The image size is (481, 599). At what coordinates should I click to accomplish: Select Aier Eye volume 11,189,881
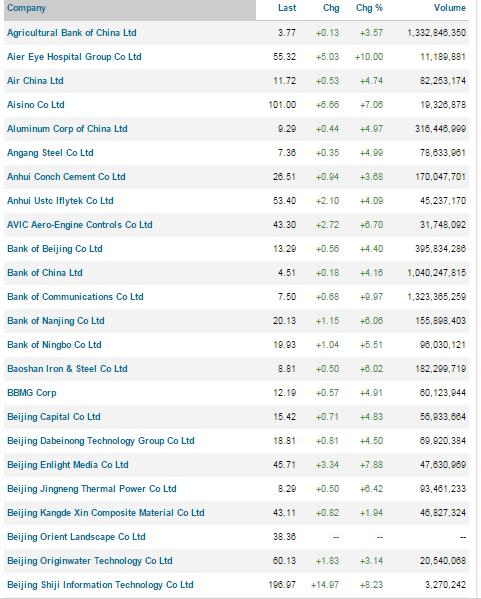443,57
